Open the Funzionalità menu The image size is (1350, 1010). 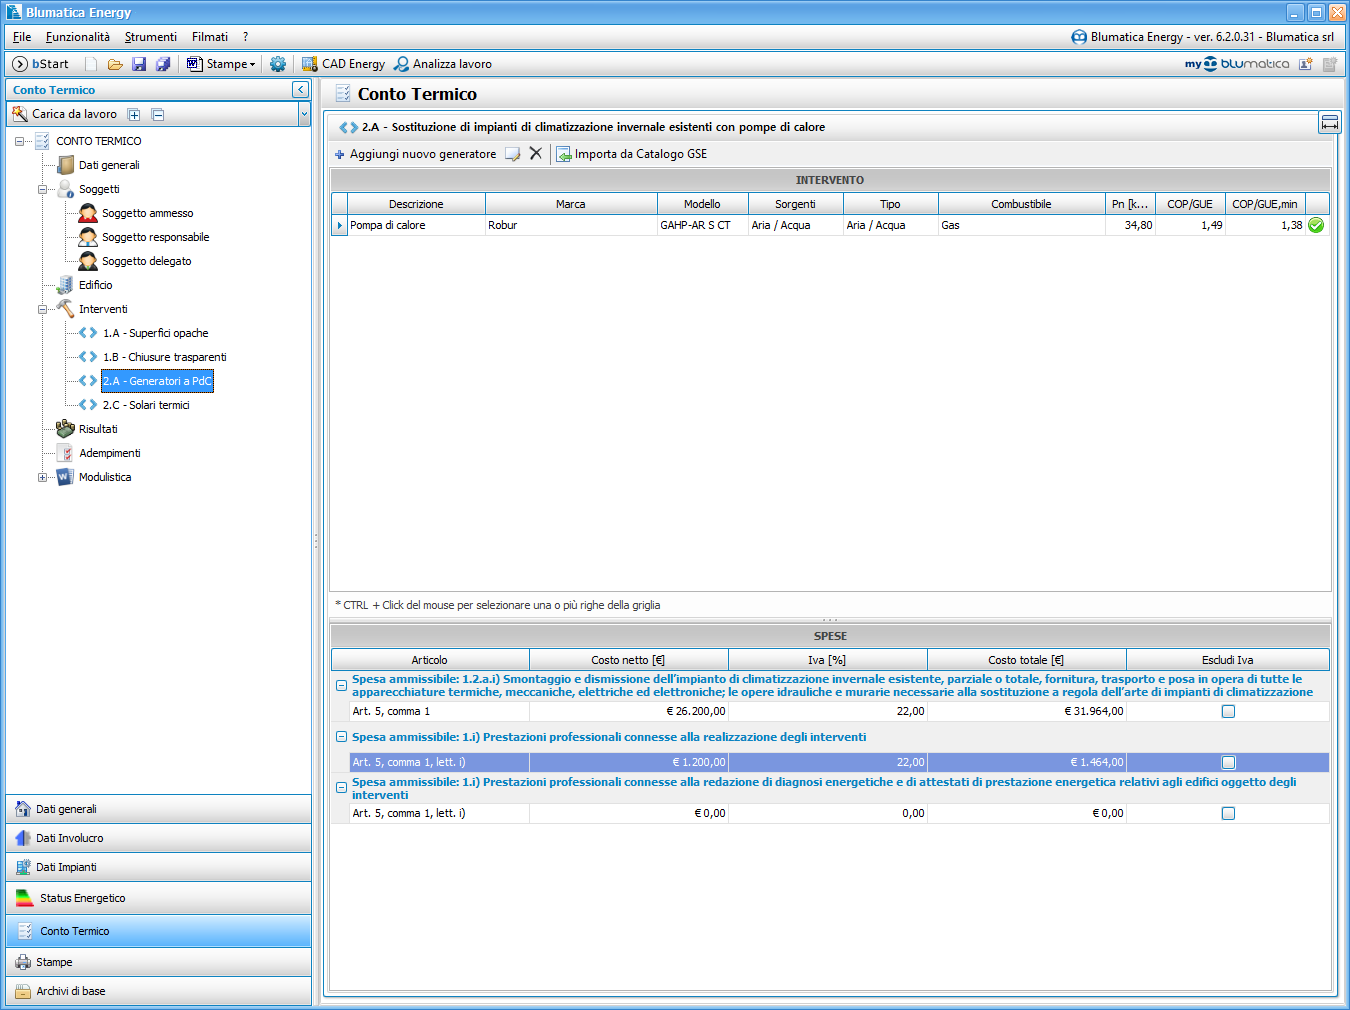(x=78, y=37)
